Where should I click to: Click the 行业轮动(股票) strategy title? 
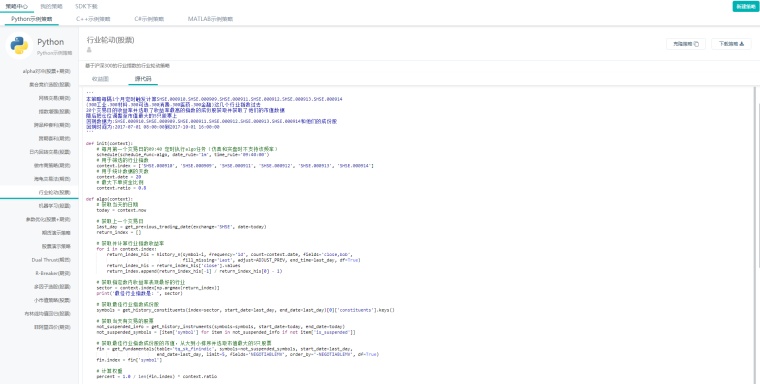coord(111,40)
